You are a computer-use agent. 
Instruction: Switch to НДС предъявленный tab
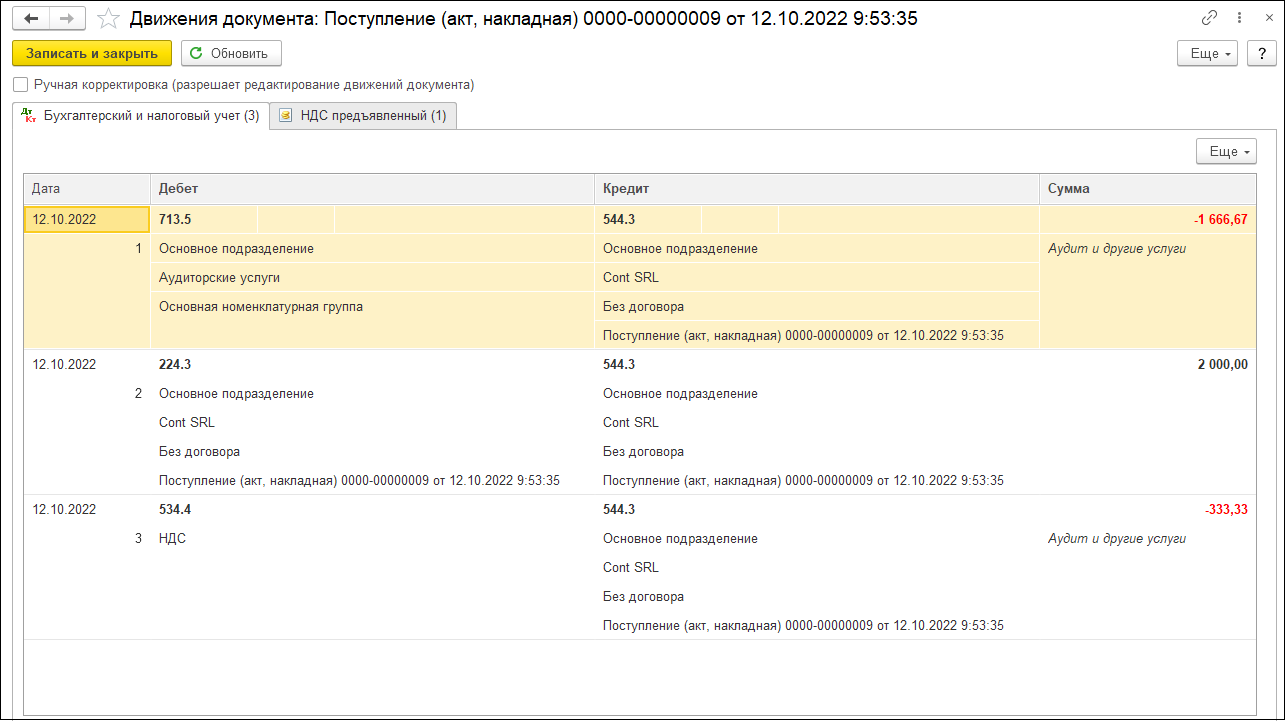point(363,116)
